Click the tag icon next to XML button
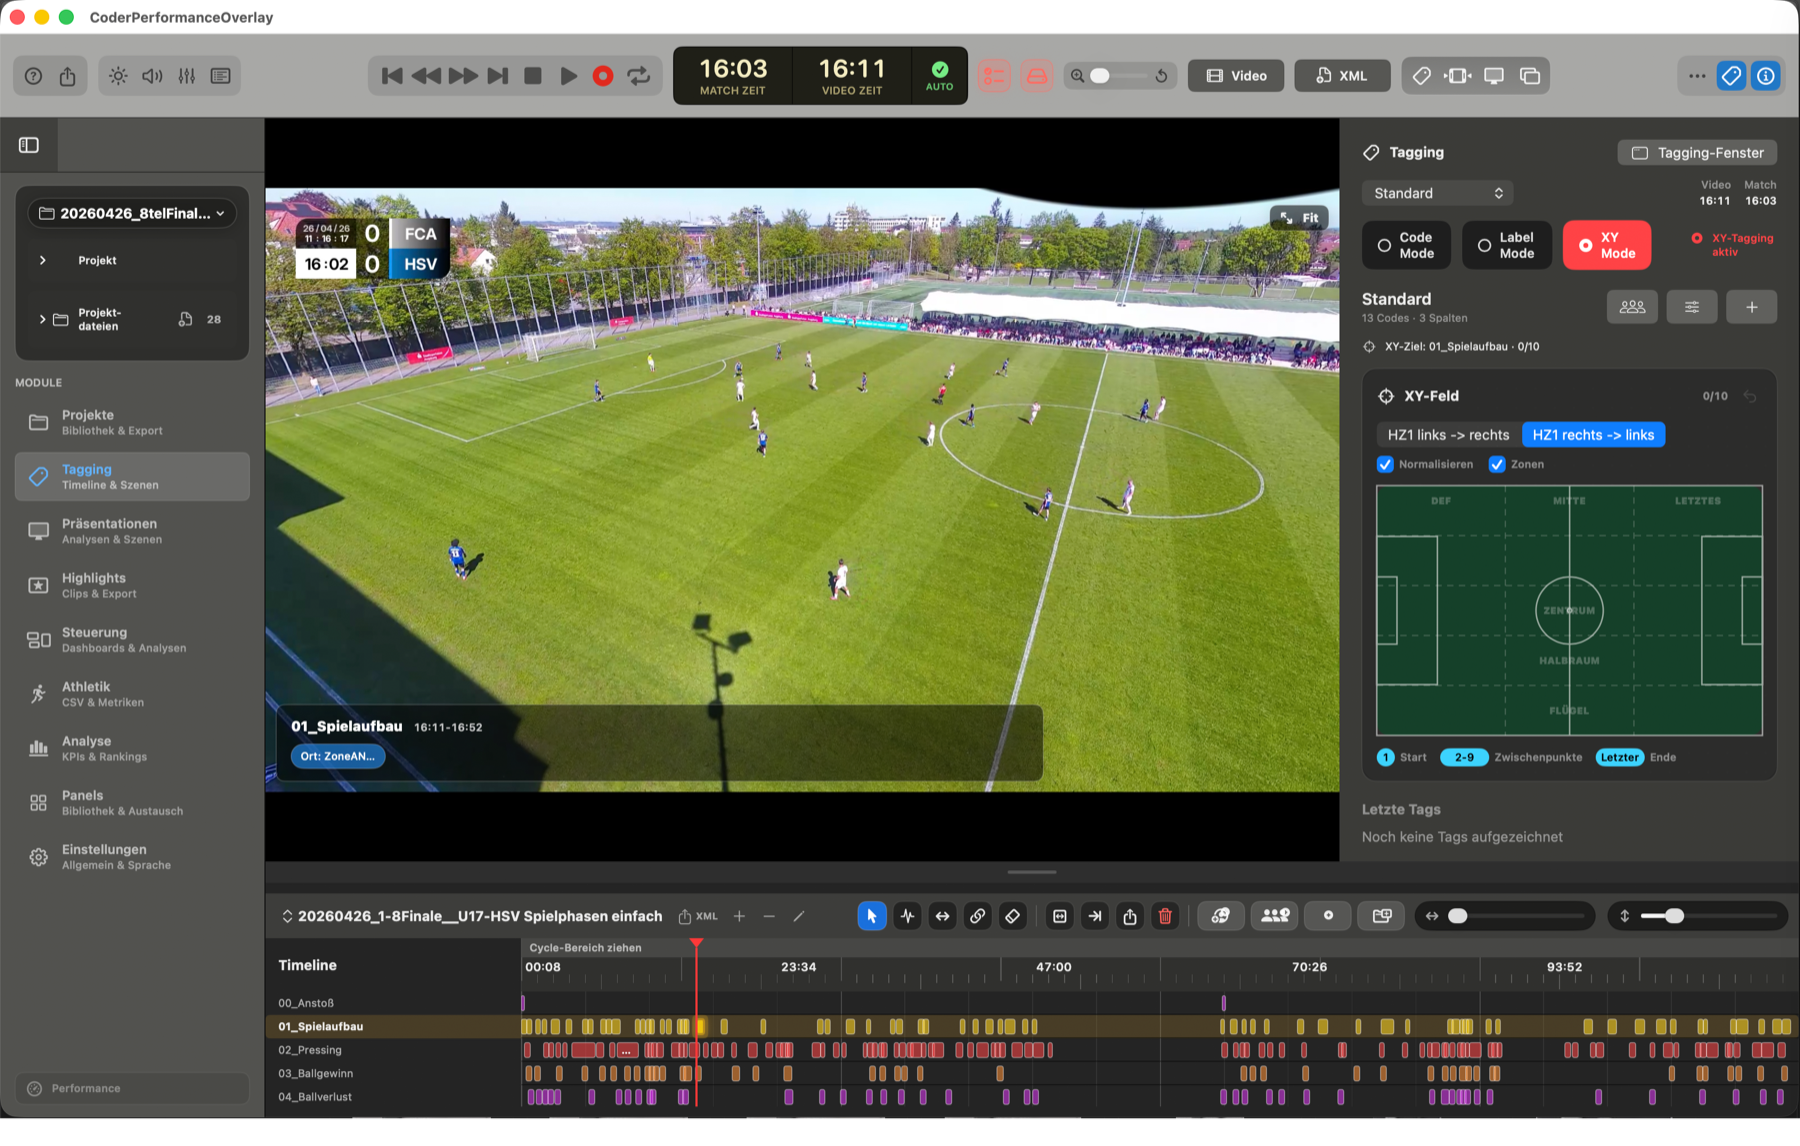 [1421, 76]
